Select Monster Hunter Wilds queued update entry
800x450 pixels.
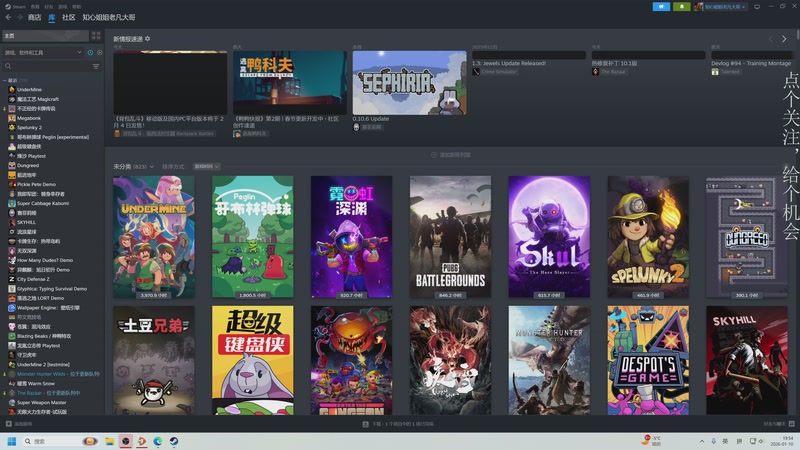pos(58,374)
